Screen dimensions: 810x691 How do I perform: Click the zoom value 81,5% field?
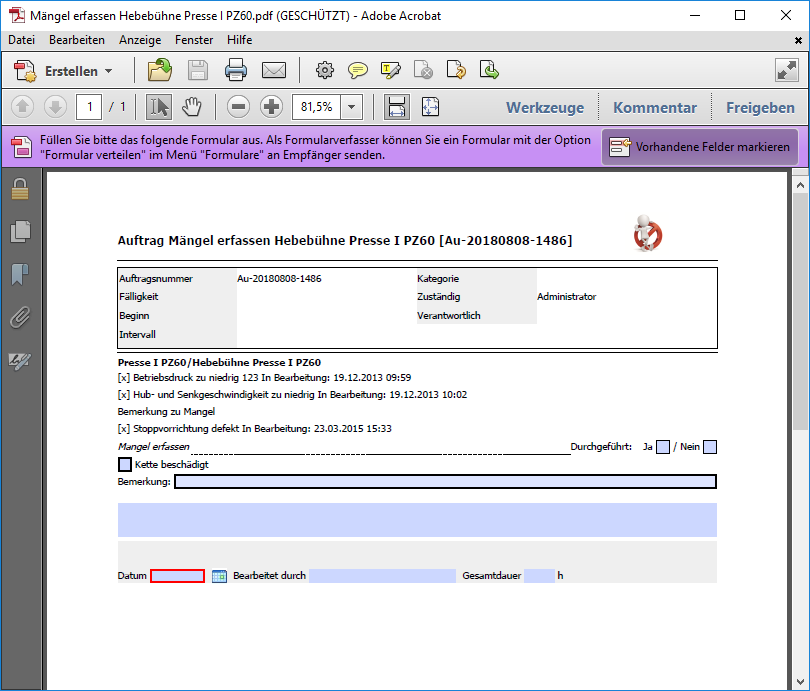317,107
